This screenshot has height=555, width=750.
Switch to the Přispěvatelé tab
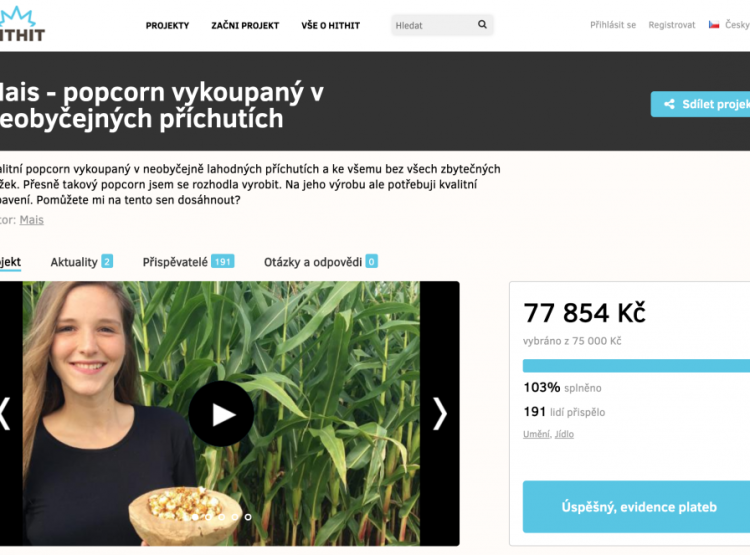point(188,262)
